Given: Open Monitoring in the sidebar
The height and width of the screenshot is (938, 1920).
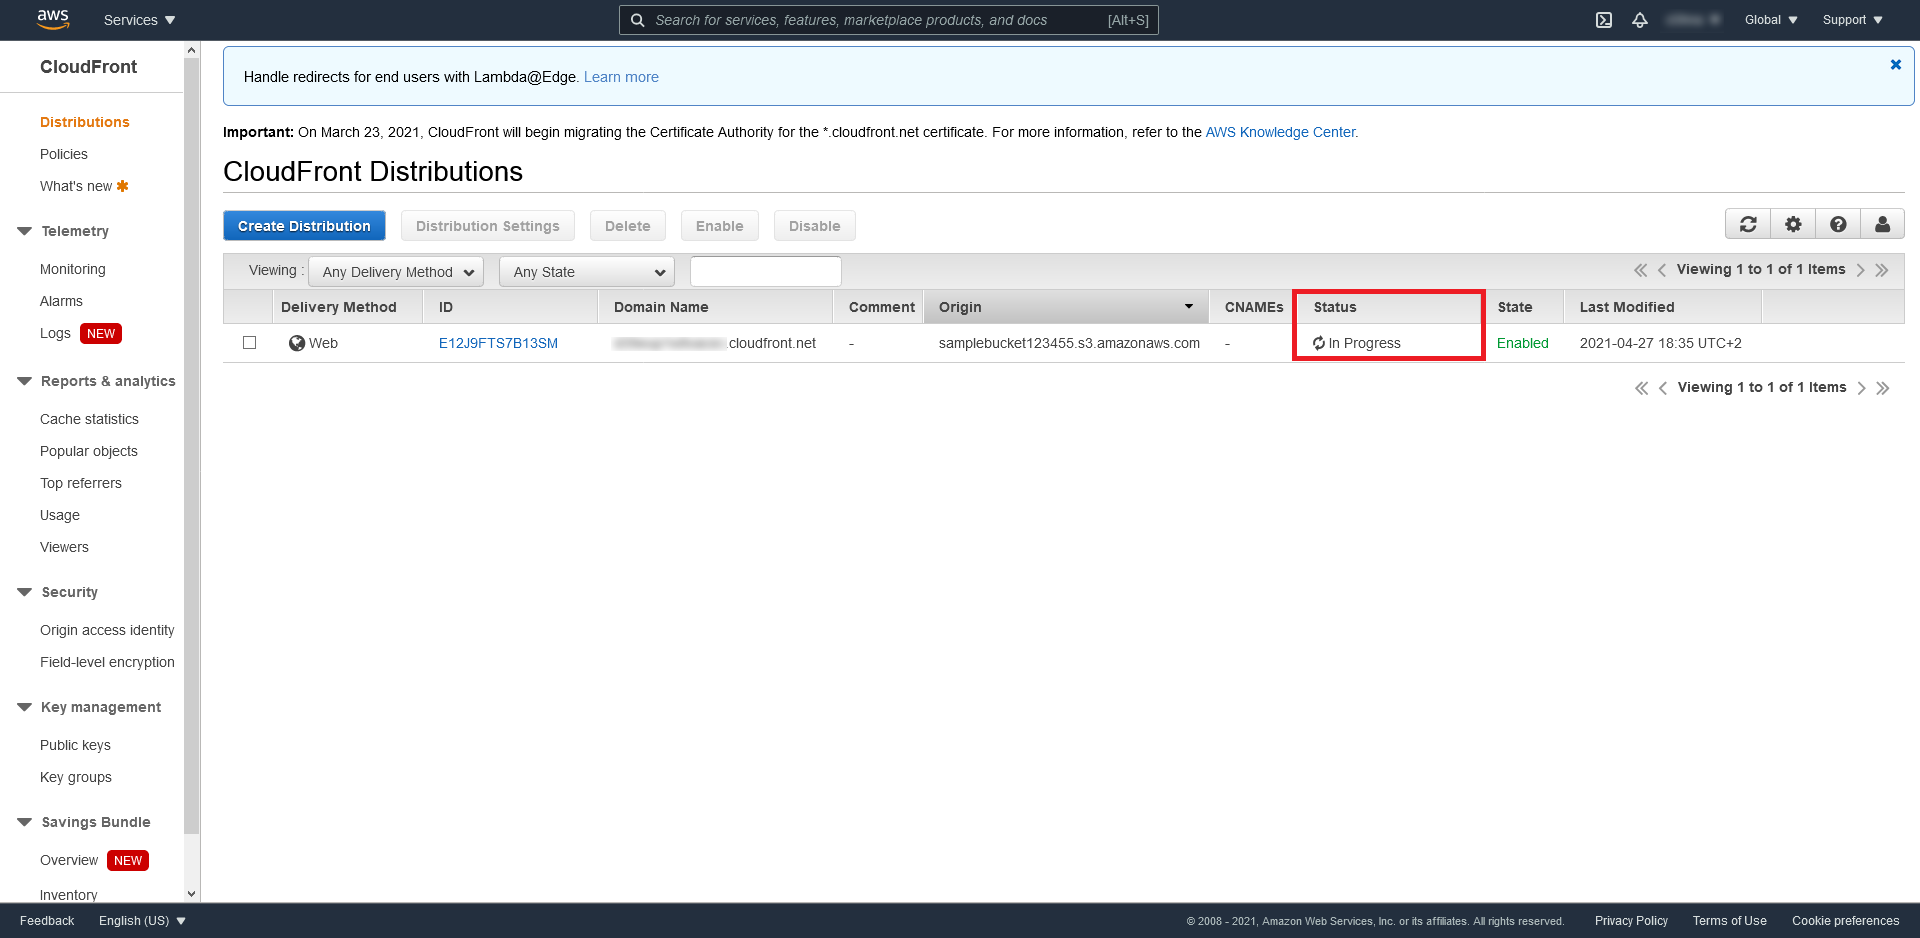Looking at the screenshot, I should [x=73, y=269].
